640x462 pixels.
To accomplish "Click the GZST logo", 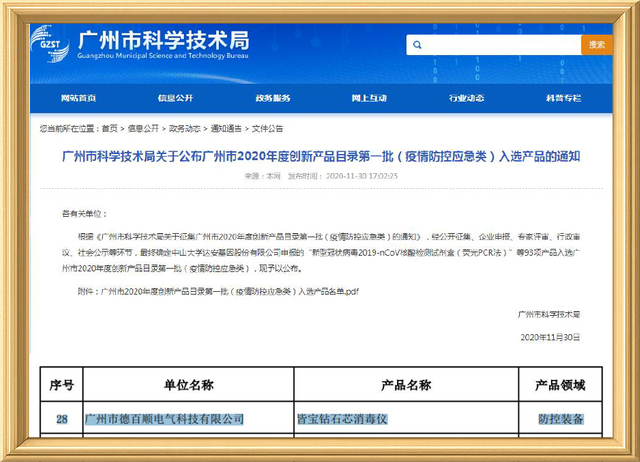I will coord(50,44).
